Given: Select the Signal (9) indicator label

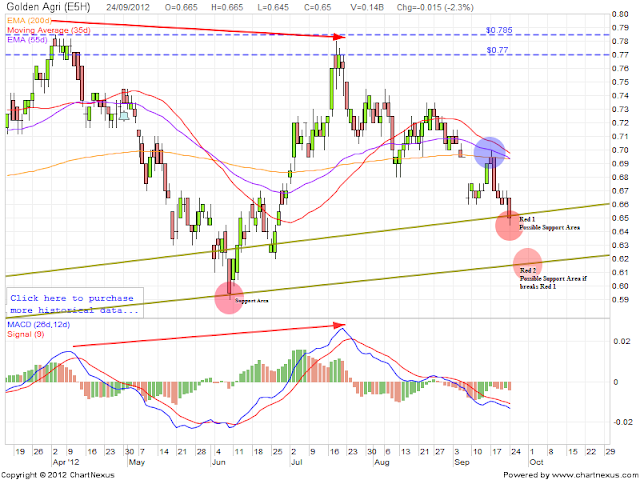Looking at the screenshot, I should 25,334.
